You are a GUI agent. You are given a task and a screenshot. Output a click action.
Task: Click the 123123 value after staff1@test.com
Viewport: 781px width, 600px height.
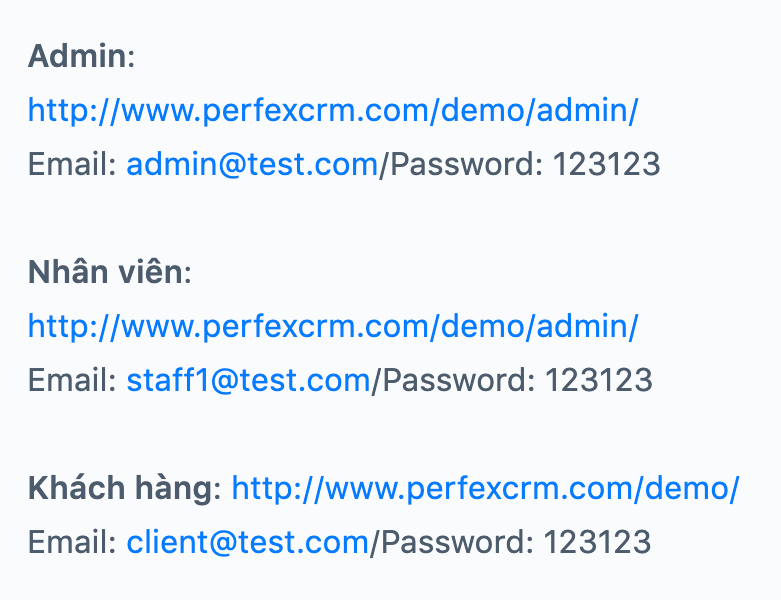(599, 380)
